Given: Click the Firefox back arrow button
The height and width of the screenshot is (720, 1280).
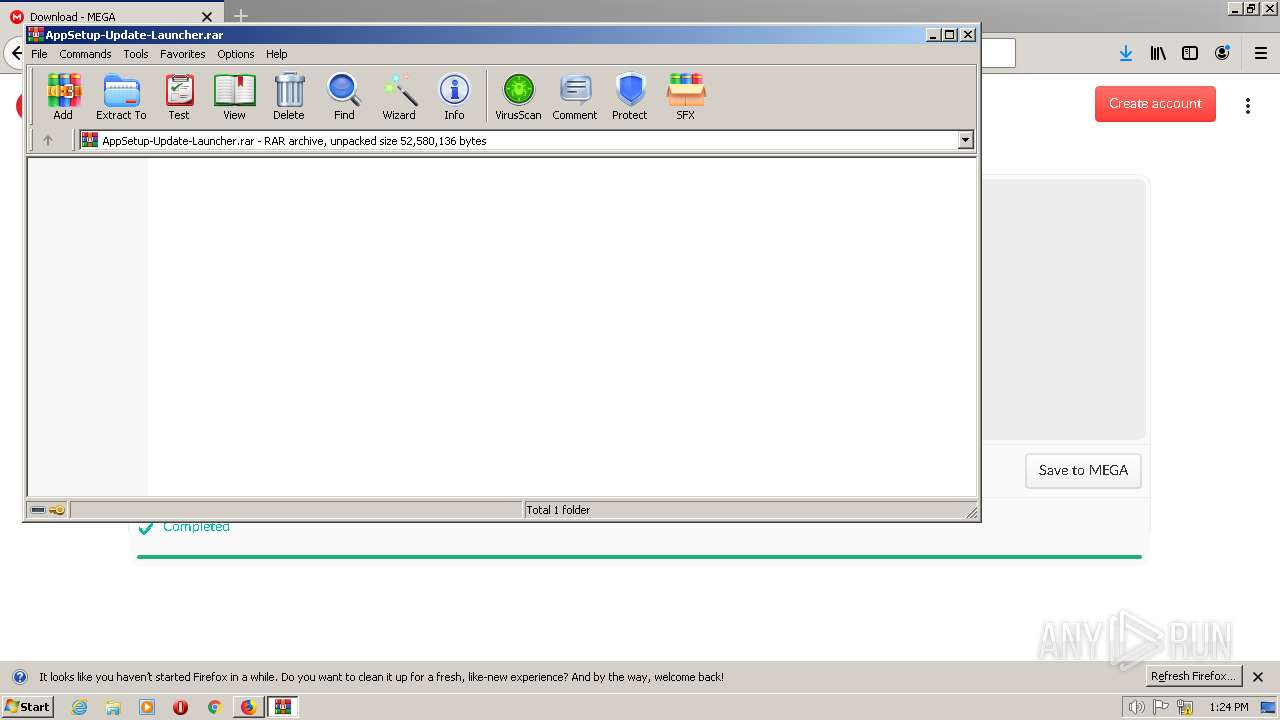Looking at the screenshot, I should [16, 53].
